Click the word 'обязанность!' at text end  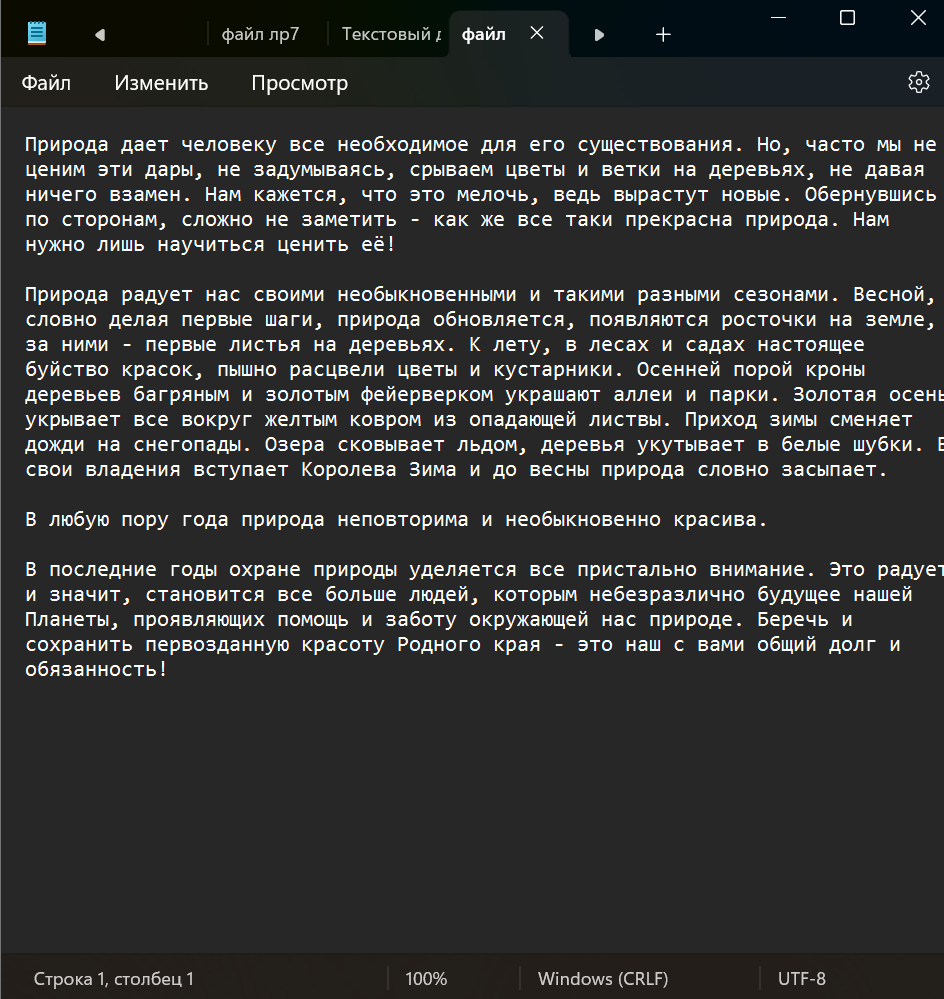[x=96, y=670]
